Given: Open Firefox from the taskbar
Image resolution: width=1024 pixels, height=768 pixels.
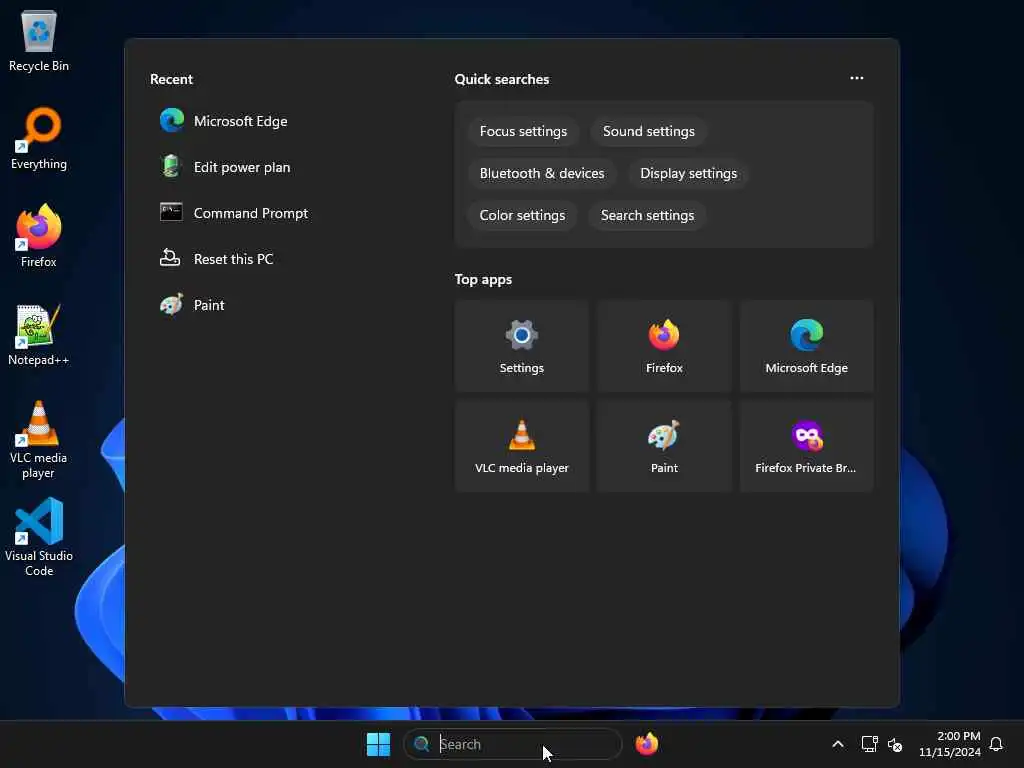Looking at the screenshot, I should 647,744.
